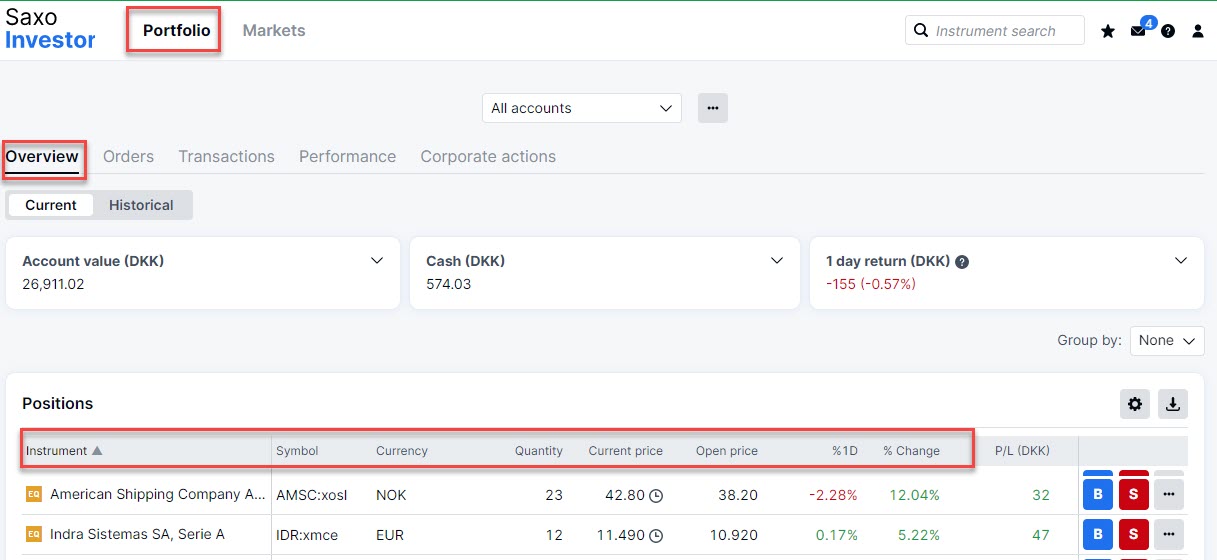Image resolution: width=1217 pixels, height=560 pixels.
Task: Open Positions table settings gear
Action: pyautogui.click(x=1135, y=404)
